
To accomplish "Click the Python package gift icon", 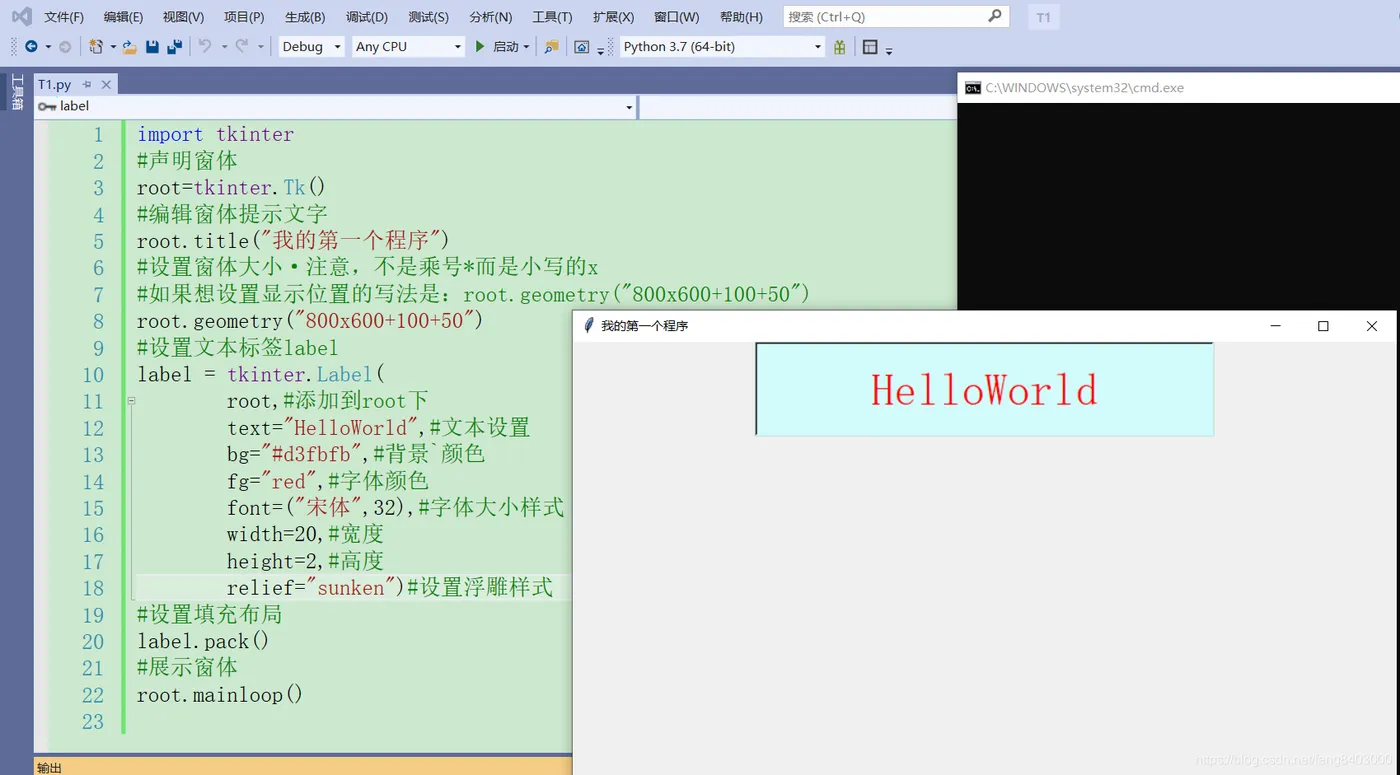I will coord(840,47).
